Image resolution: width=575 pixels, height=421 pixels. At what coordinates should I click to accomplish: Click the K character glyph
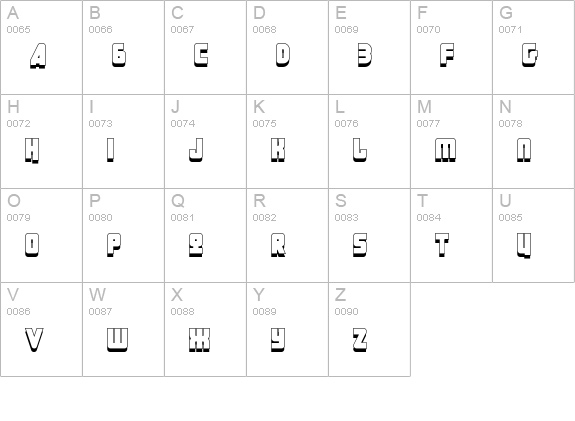pos(278,150)
